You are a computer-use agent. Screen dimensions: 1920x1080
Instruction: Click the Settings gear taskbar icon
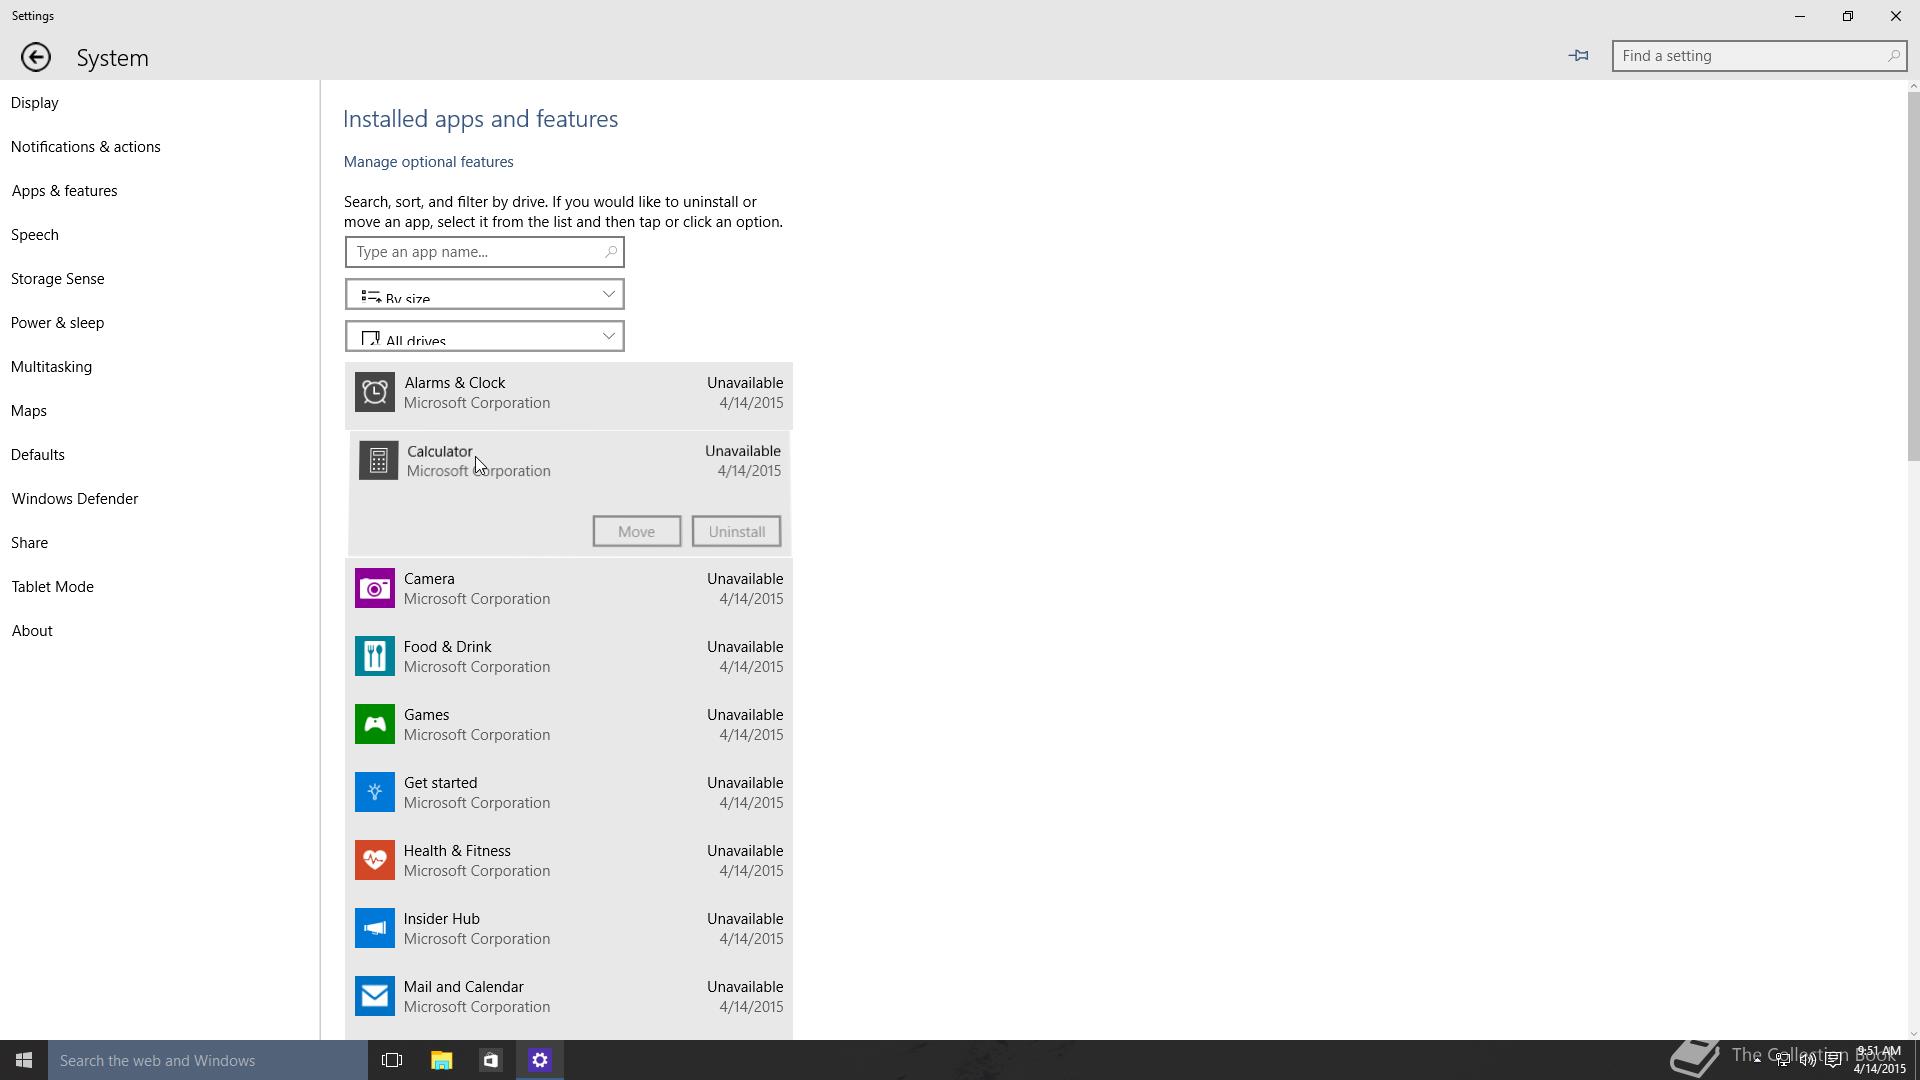click(x=540, y=1060)
